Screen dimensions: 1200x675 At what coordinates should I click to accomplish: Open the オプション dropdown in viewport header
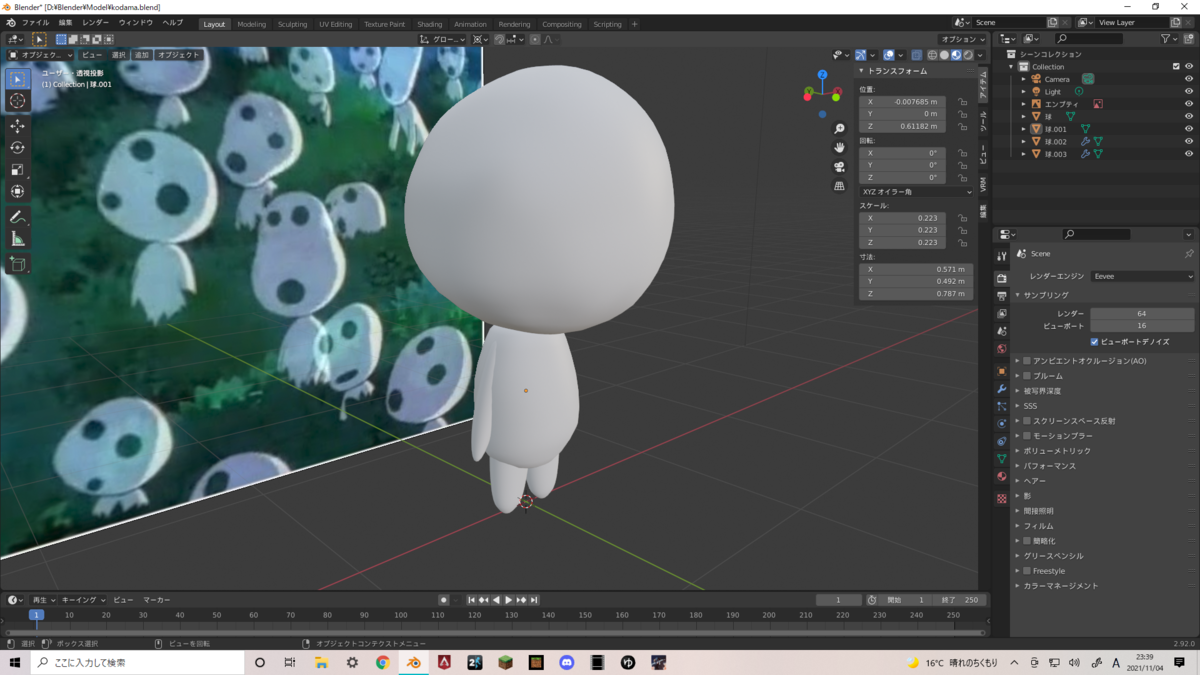coord(964,39)
